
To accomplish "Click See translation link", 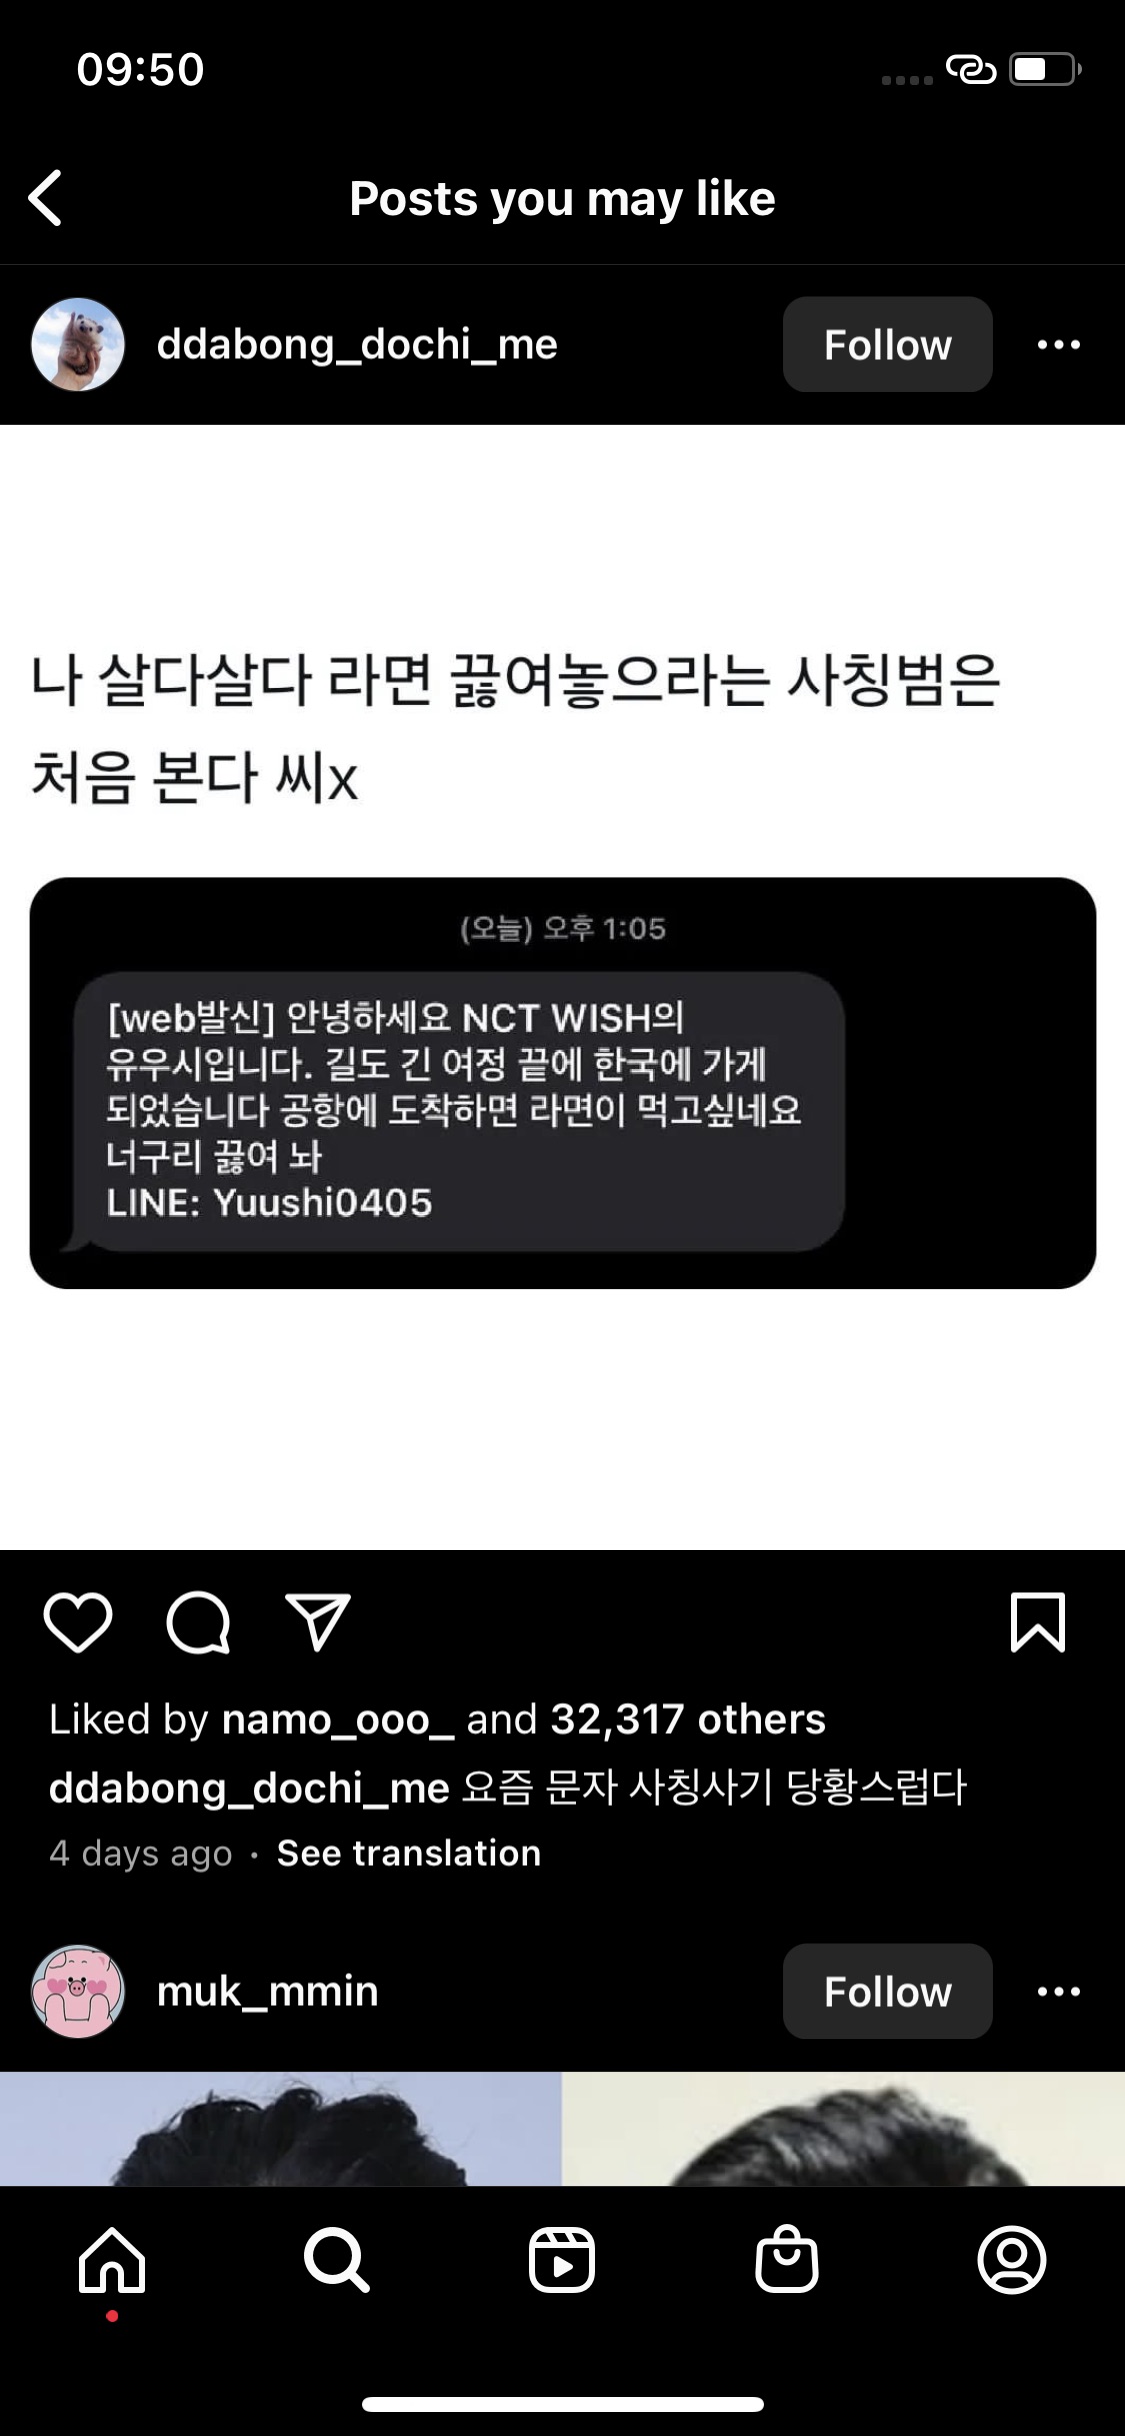I will tap(409, 1853).
